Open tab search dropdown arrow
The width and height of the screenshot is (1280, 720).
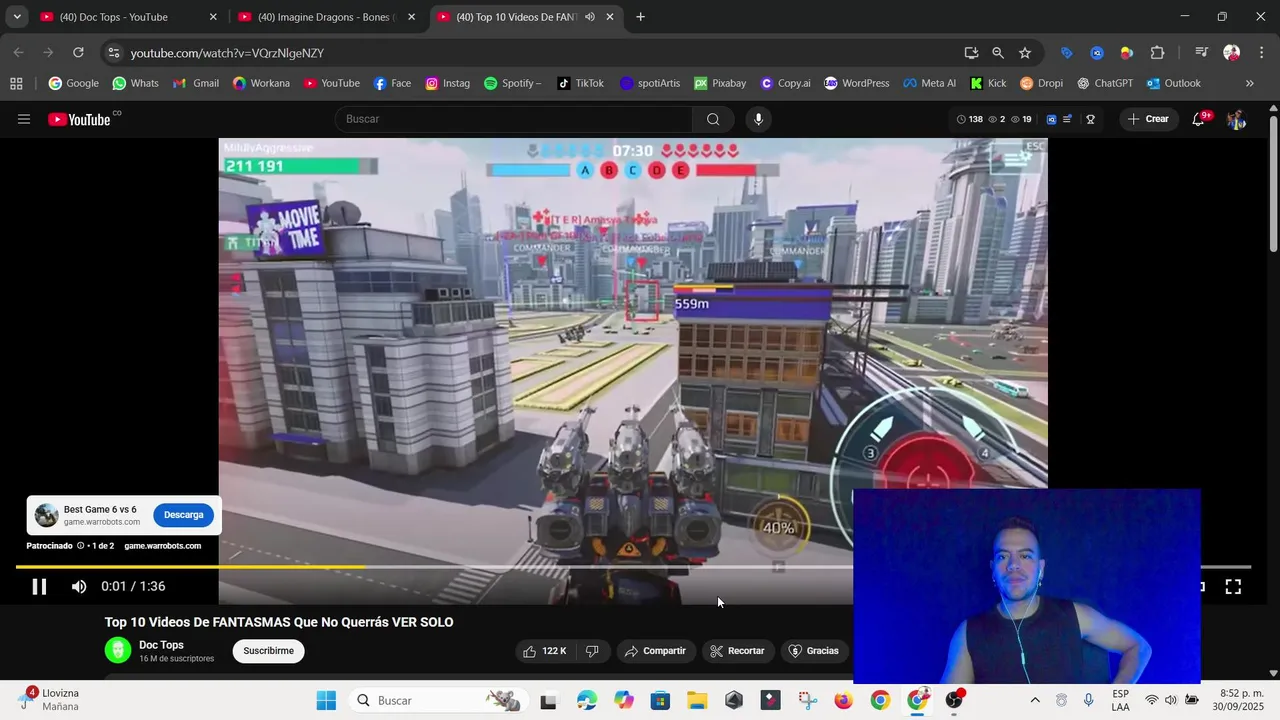(17, 17)
